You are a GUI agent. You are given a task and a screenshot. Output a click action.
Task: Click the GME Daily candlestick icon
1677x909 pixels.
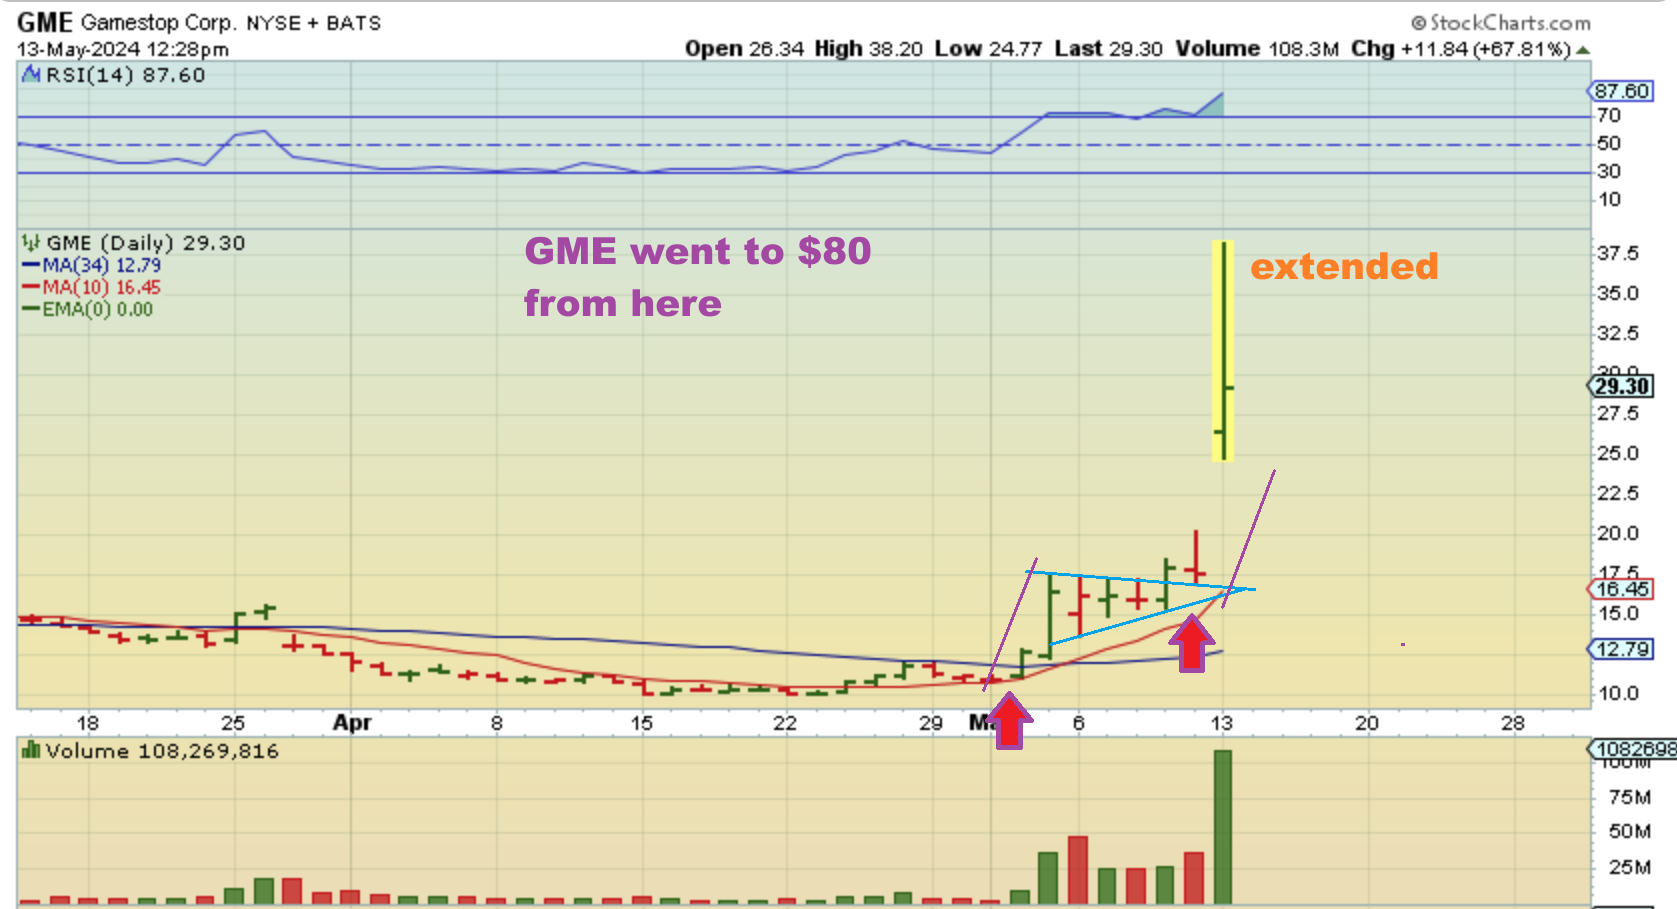click(31, 243)
